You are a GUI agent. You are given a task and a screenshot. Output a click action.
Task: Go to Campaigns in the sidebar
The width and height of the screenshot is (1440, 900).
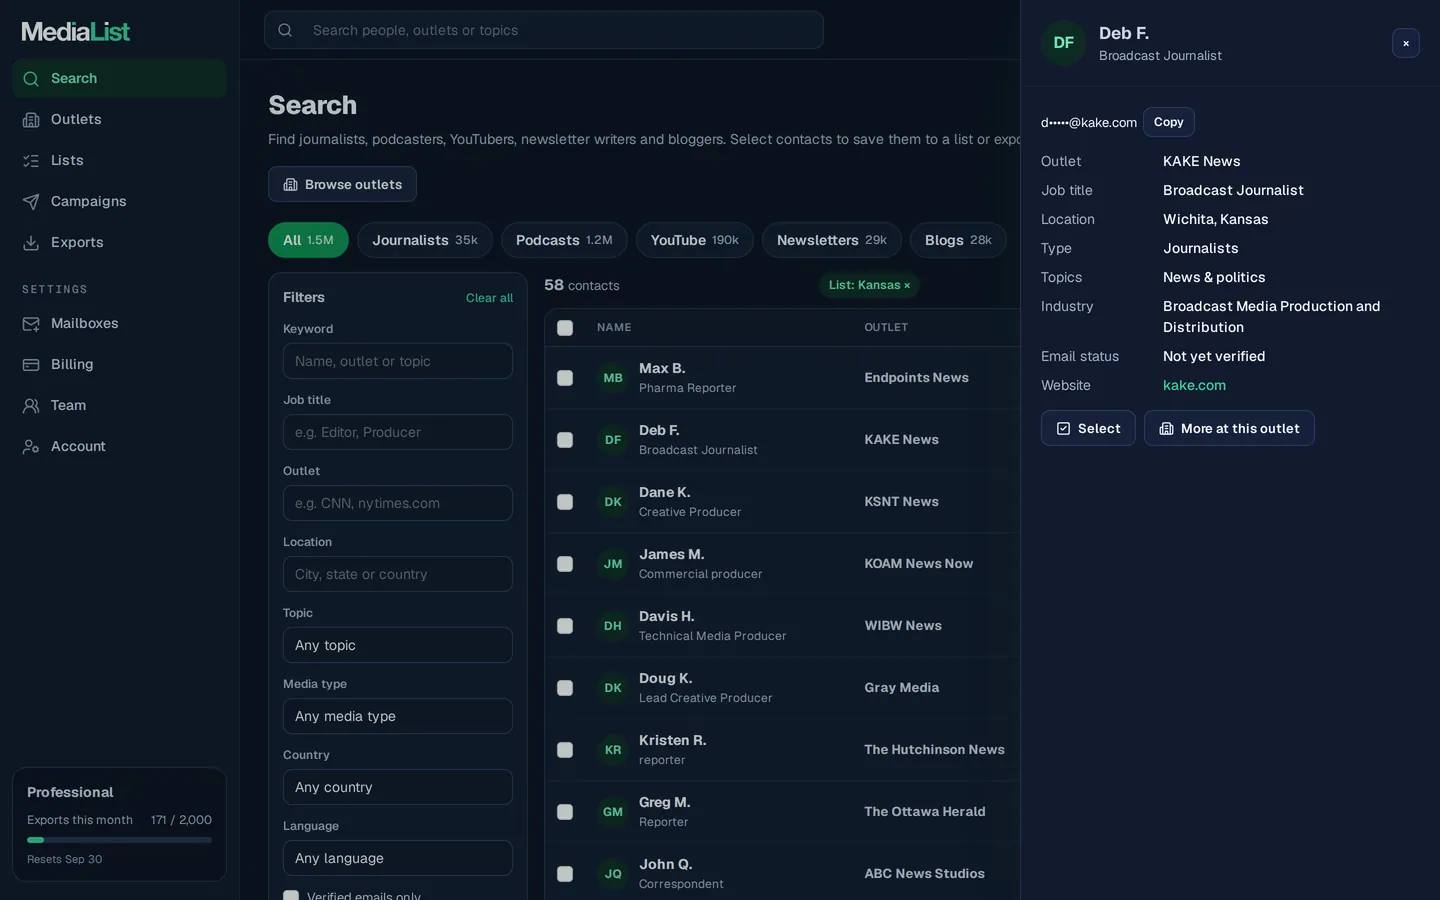tap(119, 201)
